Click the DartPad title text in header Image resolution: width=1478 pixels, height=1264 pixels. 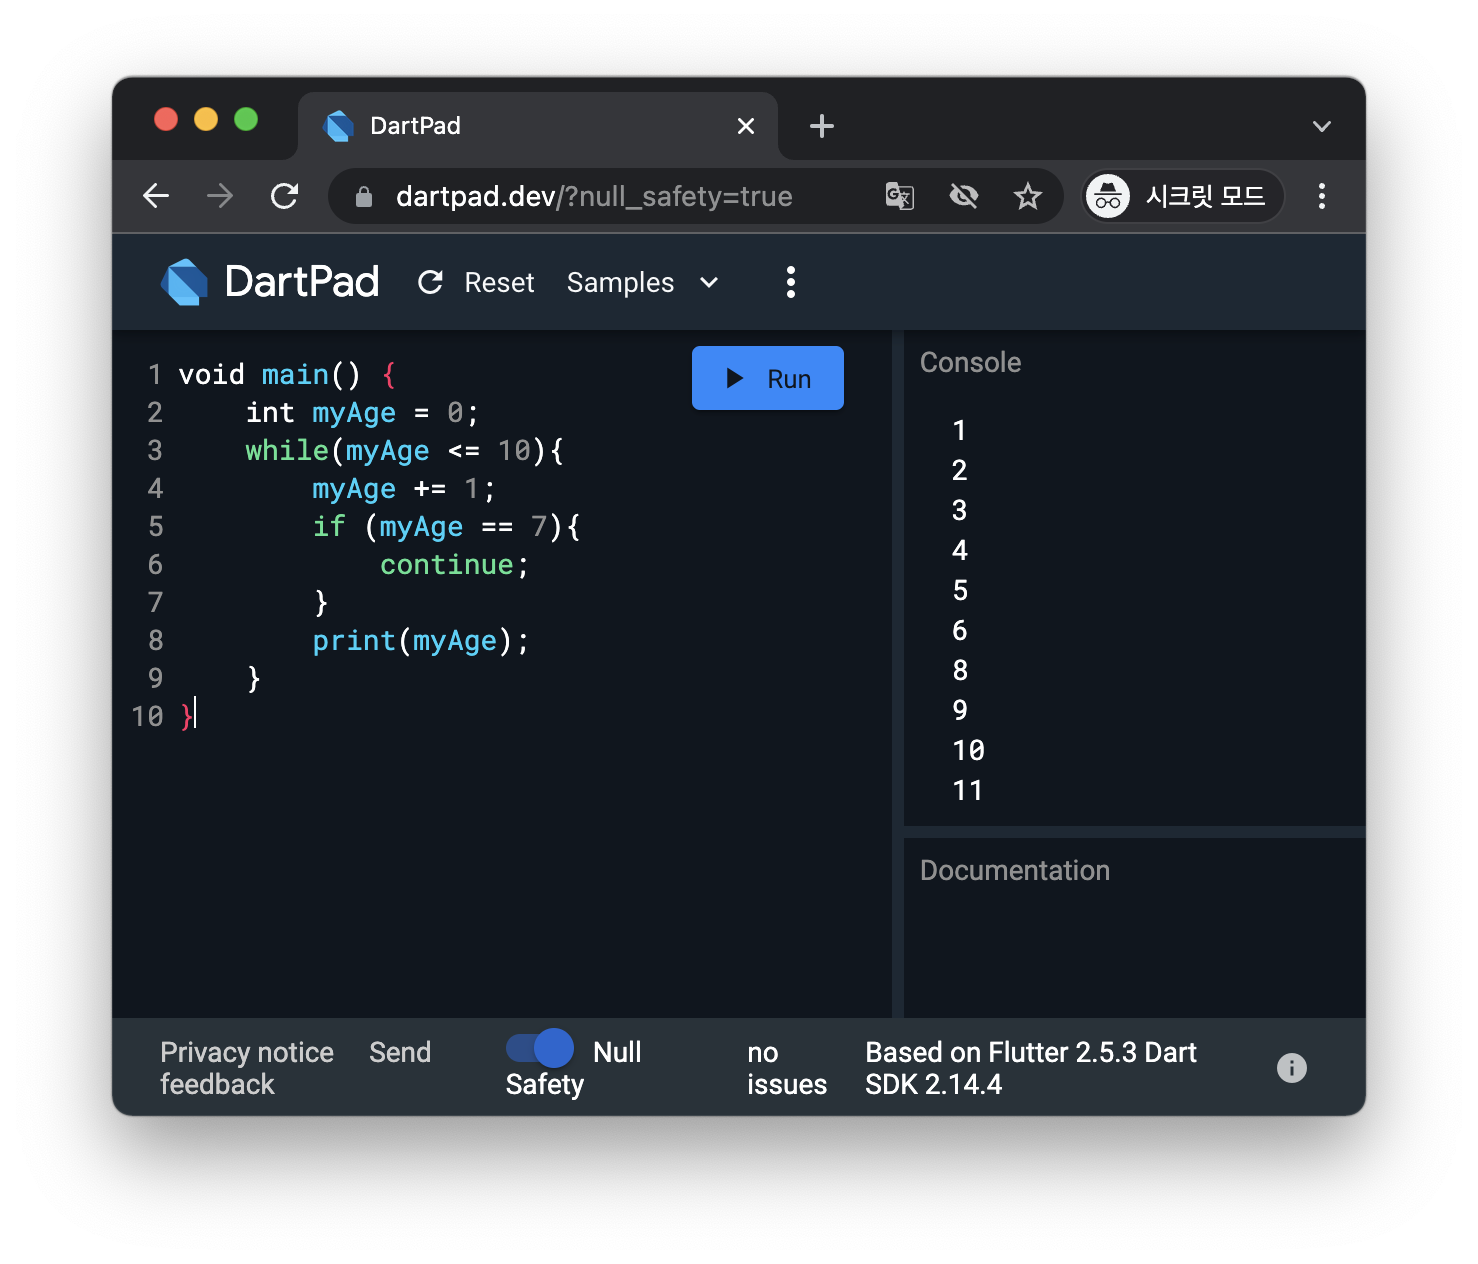pos(302,282)
